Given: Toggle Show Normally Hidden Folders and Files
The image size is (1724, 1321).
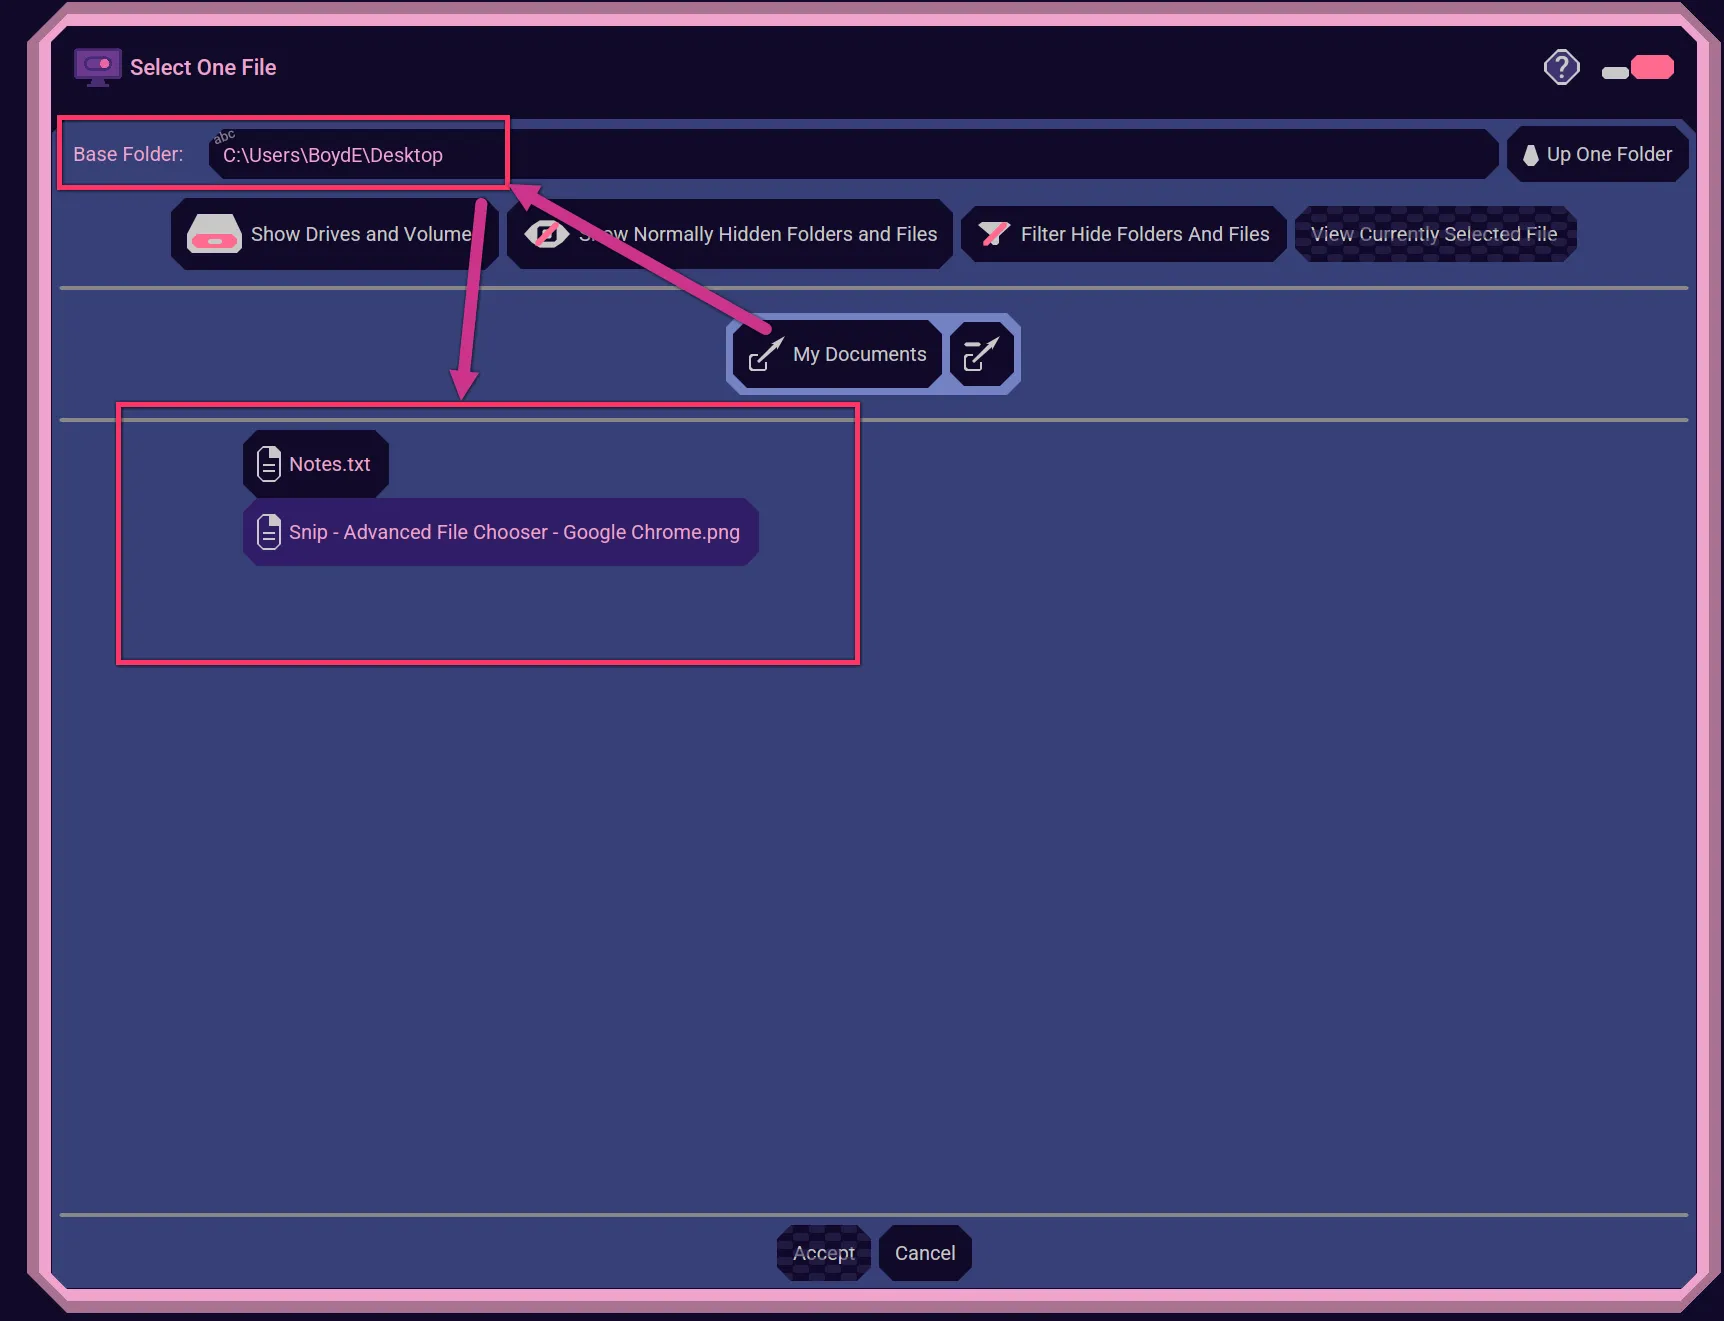Looking at the screenshot, I should (x=730, y=234).
